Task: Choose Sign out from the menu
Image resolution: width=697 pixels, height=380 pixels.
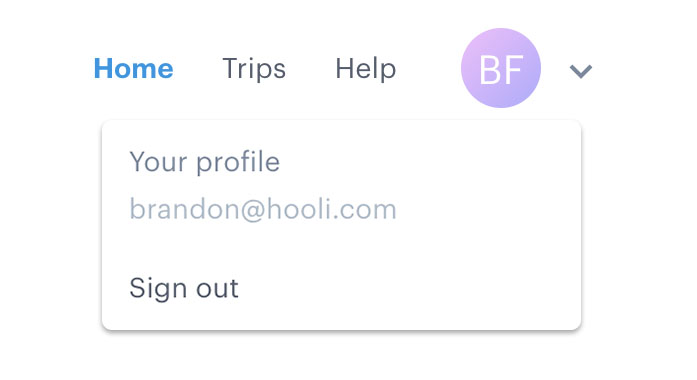Action: tap(184, 288)
